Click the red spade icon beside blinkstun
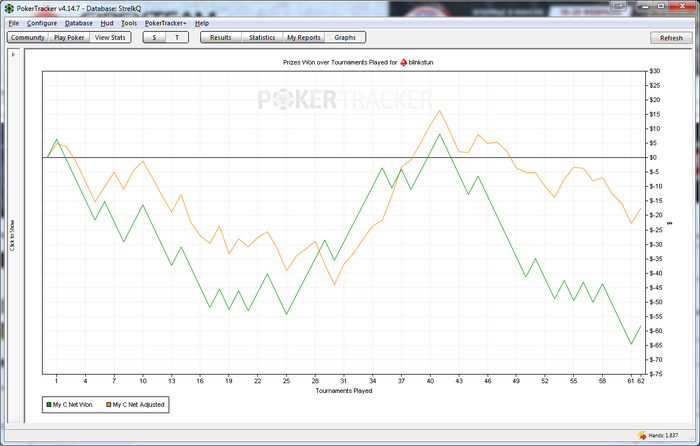The image size is (700, 446). 404,63
